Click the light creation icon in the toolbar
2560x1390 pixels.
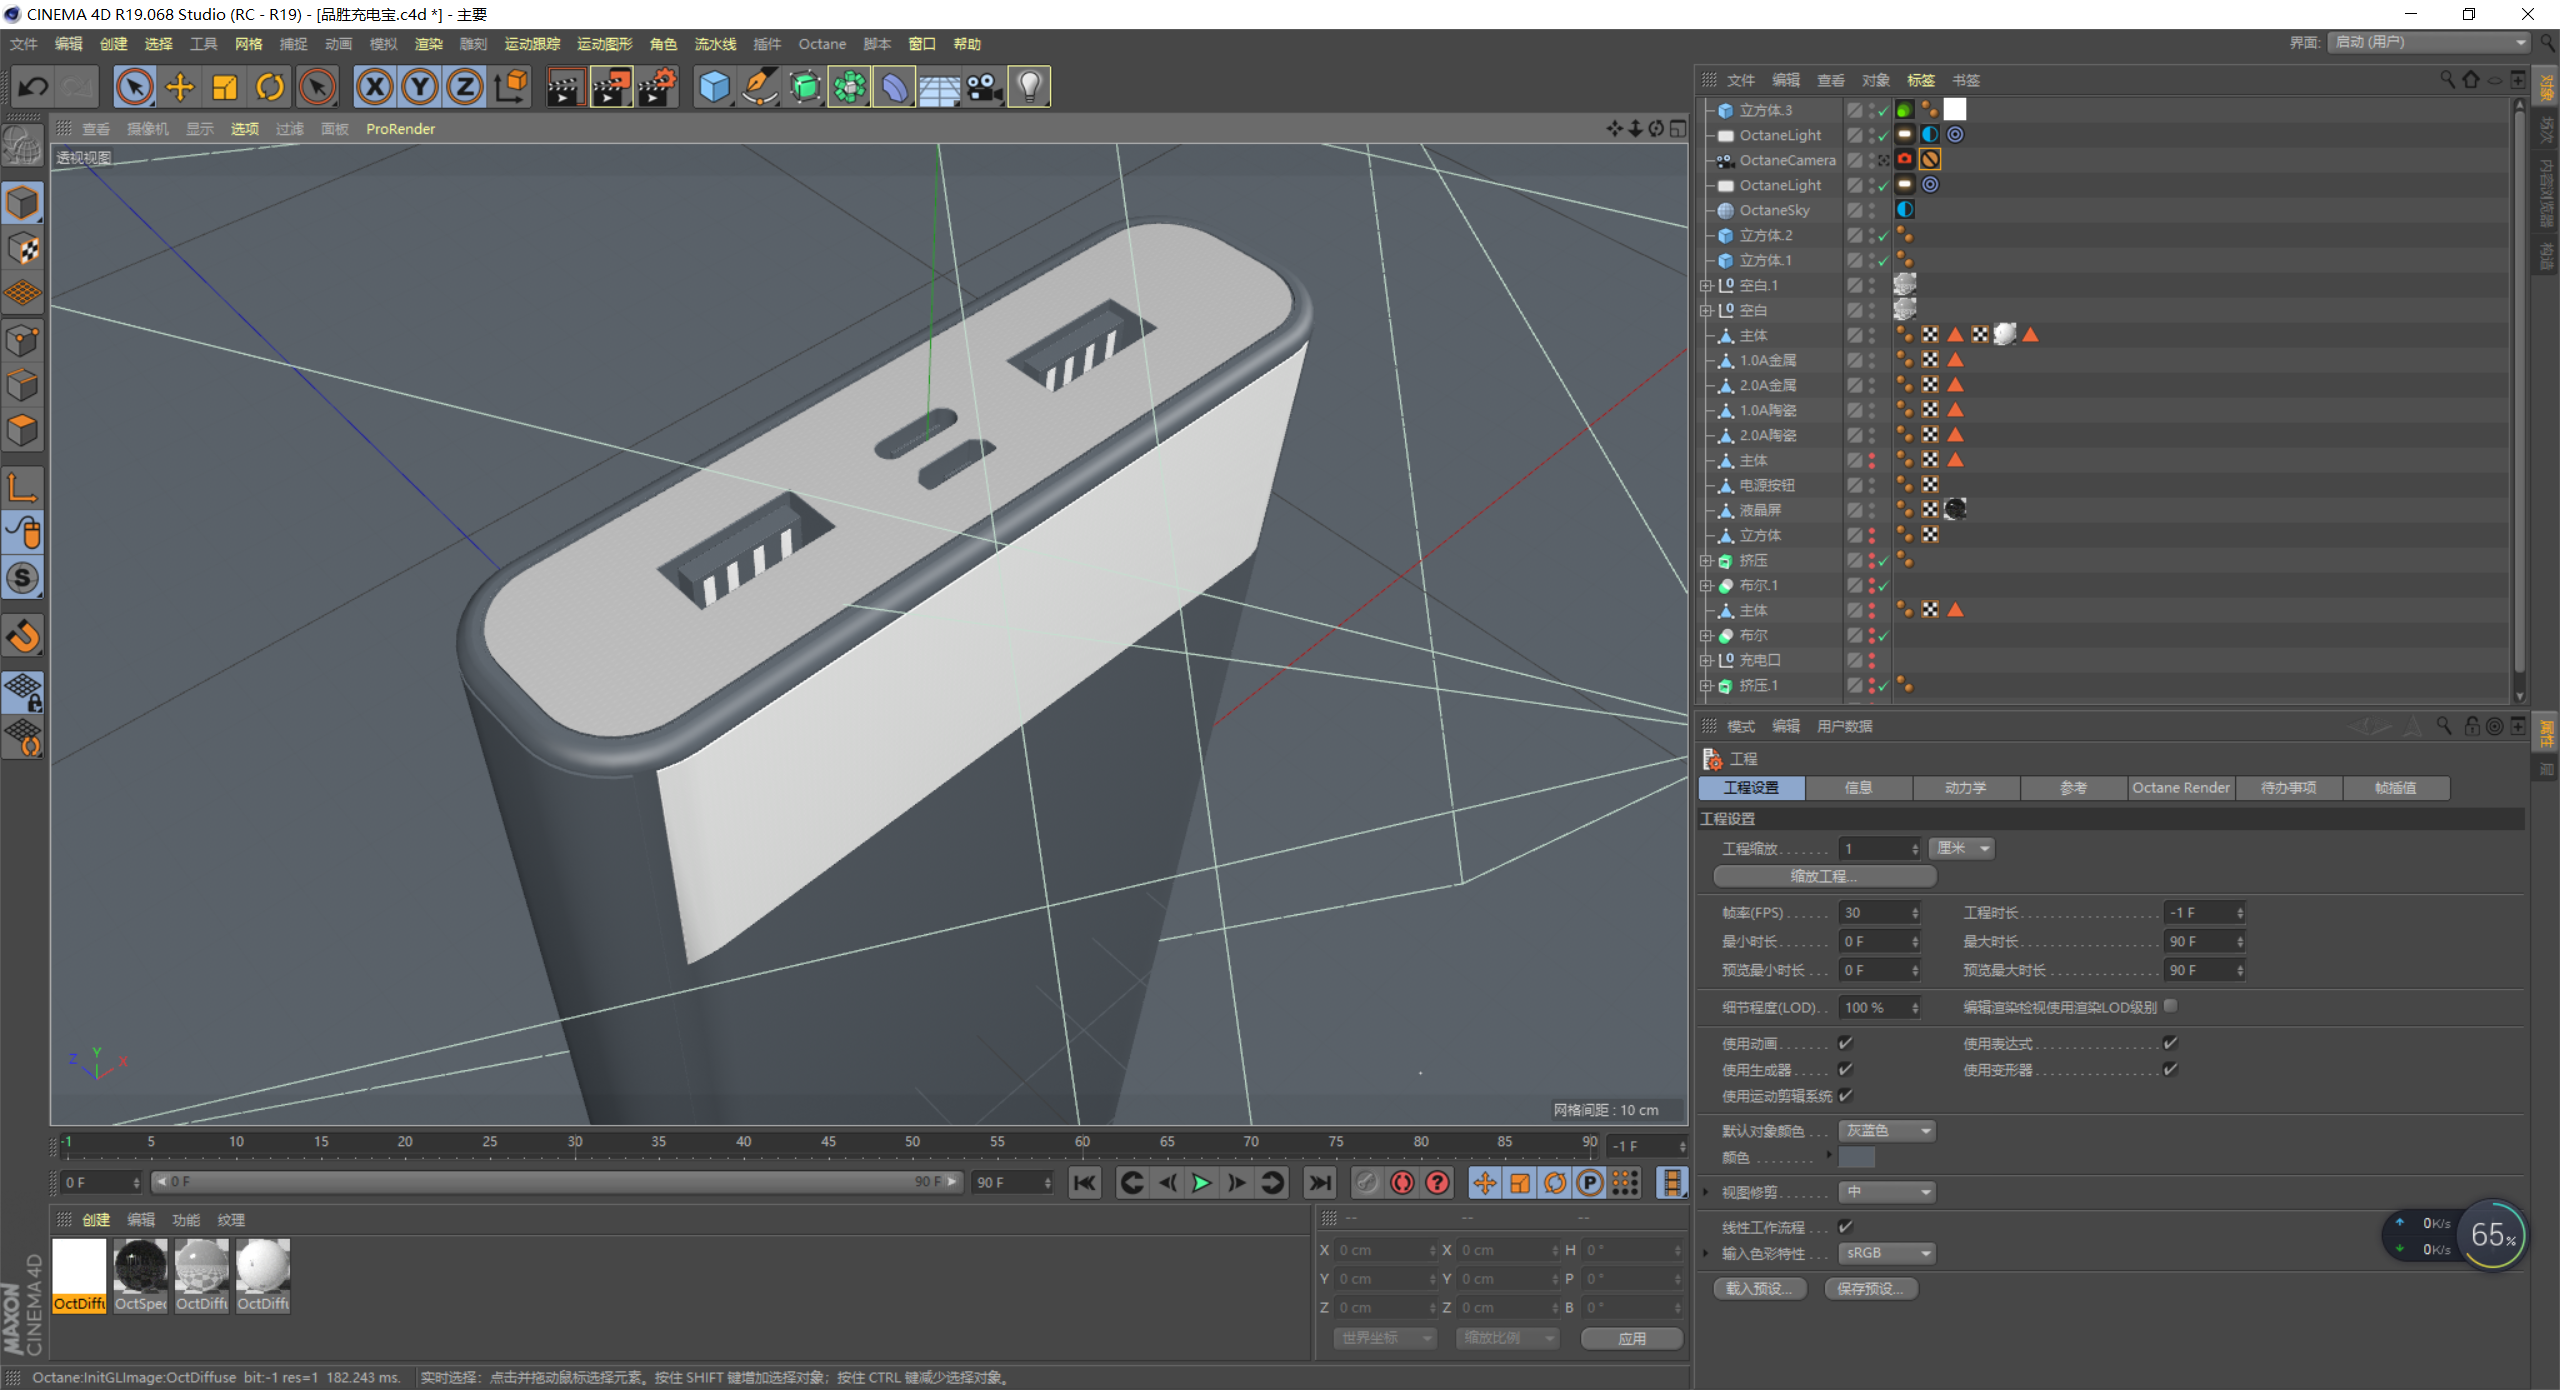point(1030,87)
